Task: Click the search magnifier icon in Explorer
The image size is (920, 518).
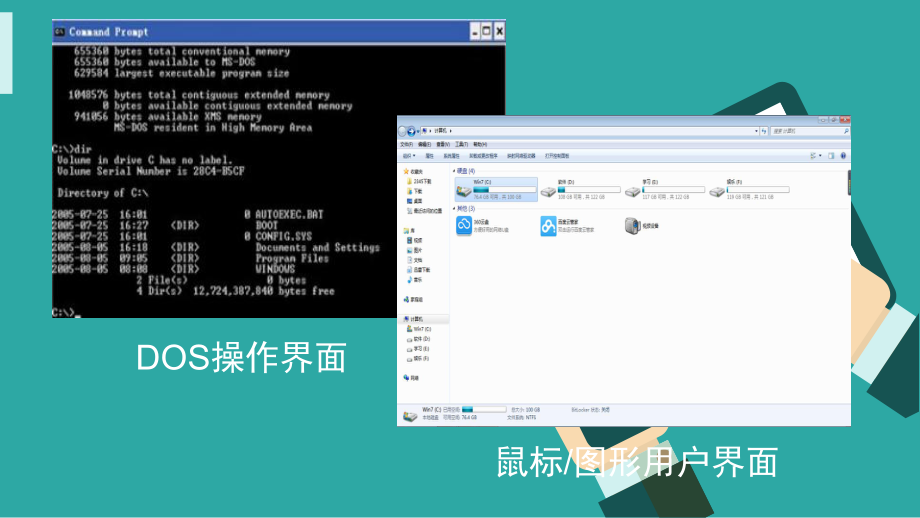Action: (846, 131)
